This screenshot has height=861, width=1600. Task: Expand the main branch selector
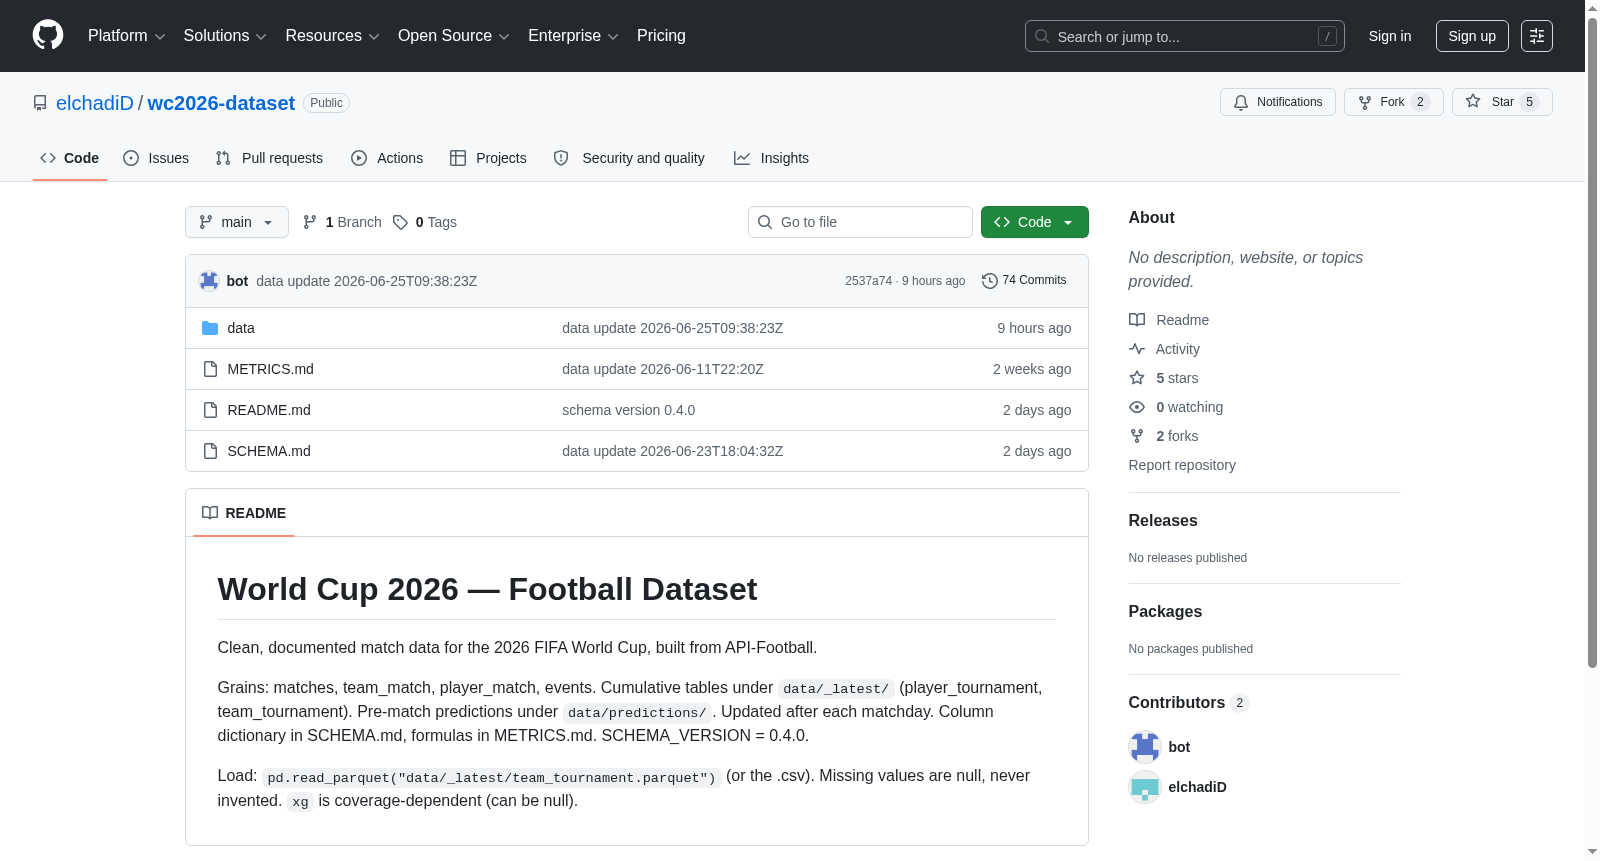point(236,222)
